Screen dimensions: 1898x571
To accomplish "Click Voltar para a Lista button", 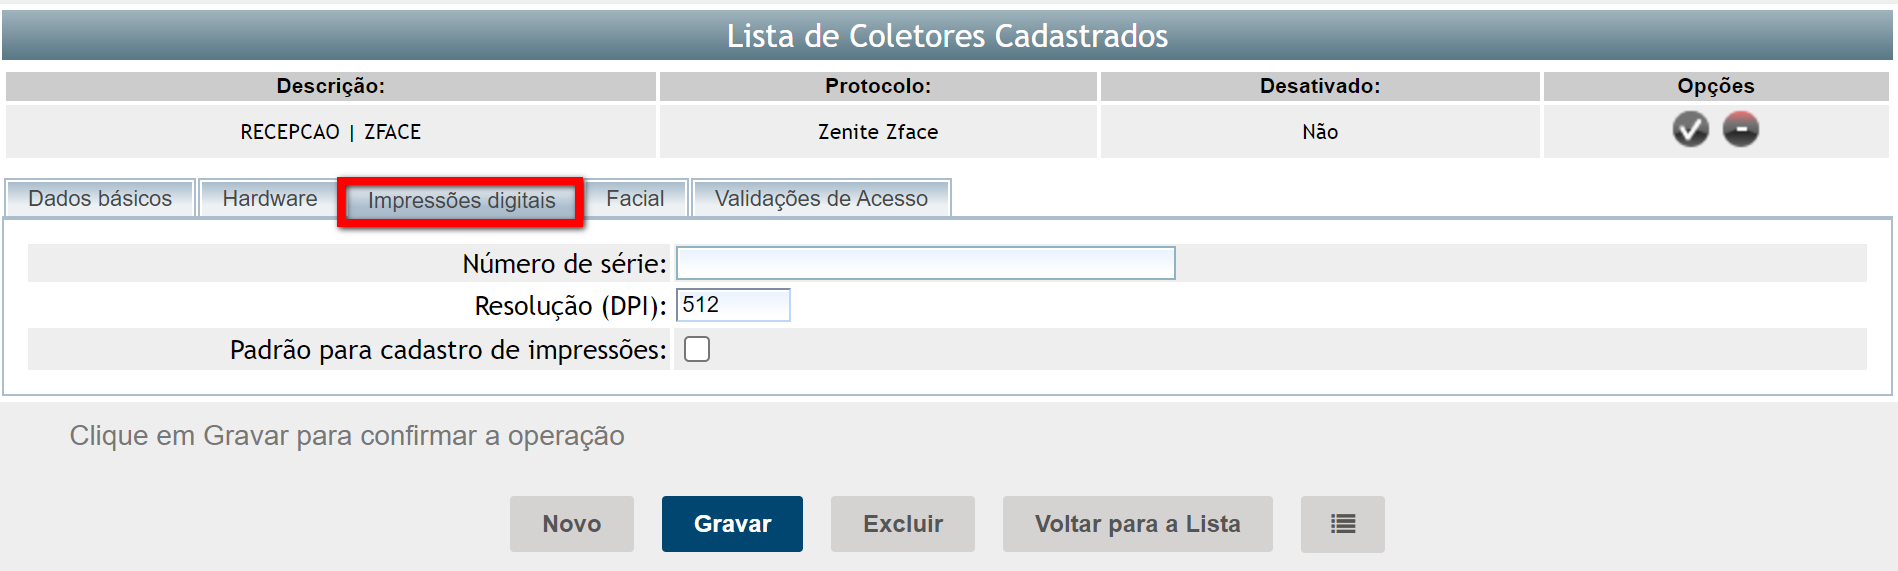I will tap(1137, 524).
